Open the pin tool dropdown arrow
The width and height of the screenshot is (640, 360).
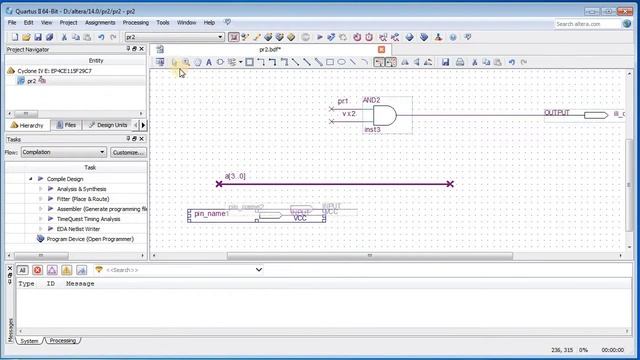click(x=241, y=62)
